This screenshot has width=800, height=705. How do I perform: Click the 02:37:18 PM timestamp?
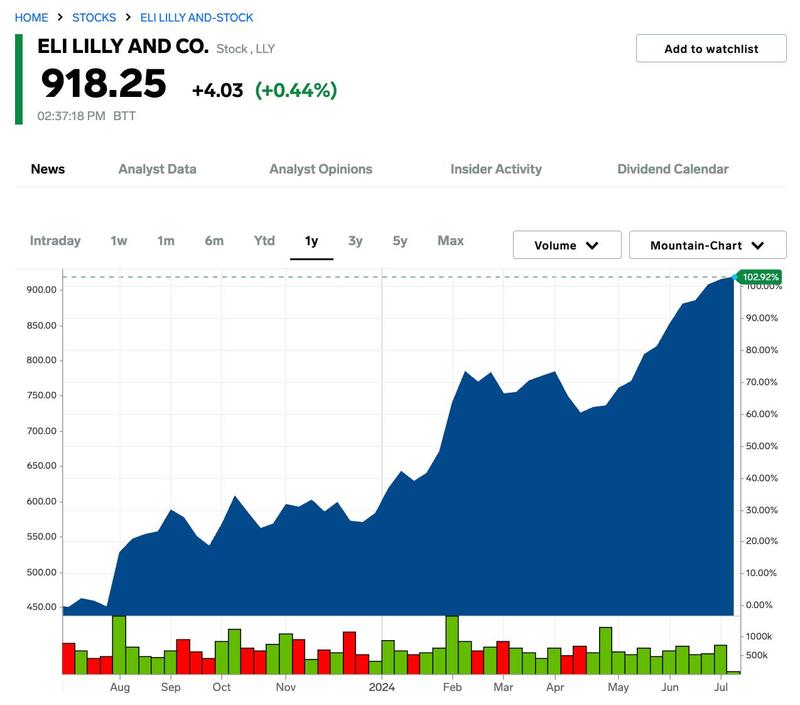pos(71,116)
